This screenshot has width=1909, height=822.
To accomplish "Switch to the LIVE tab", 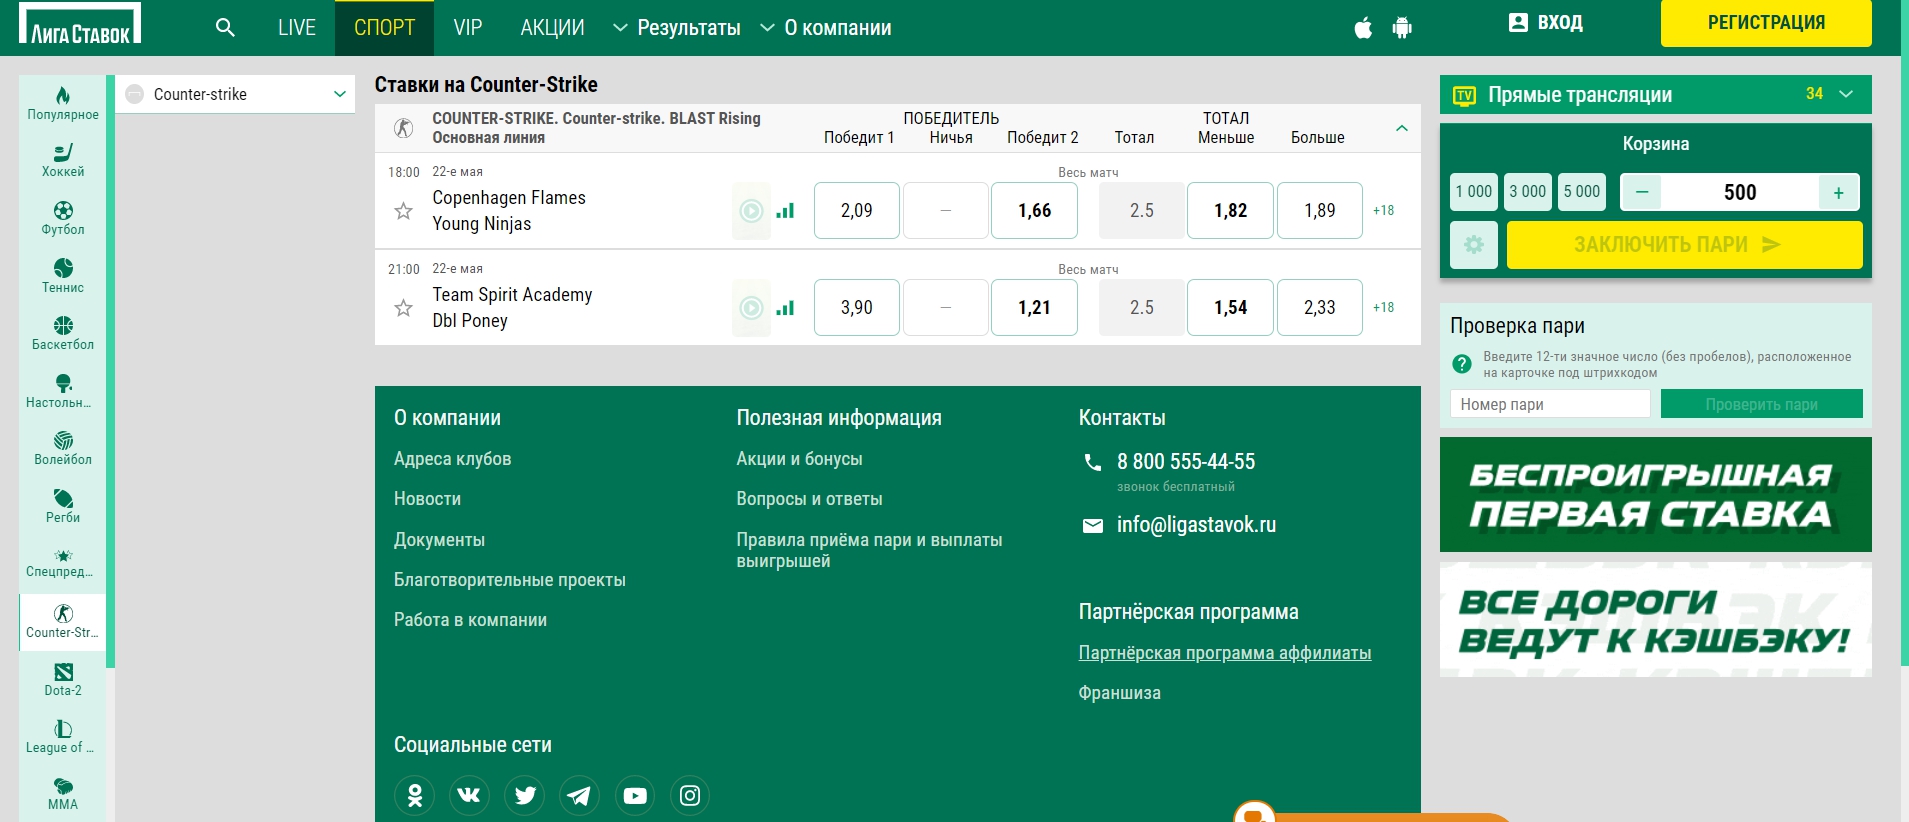I will pyautogui.click(x=297, y=28).
